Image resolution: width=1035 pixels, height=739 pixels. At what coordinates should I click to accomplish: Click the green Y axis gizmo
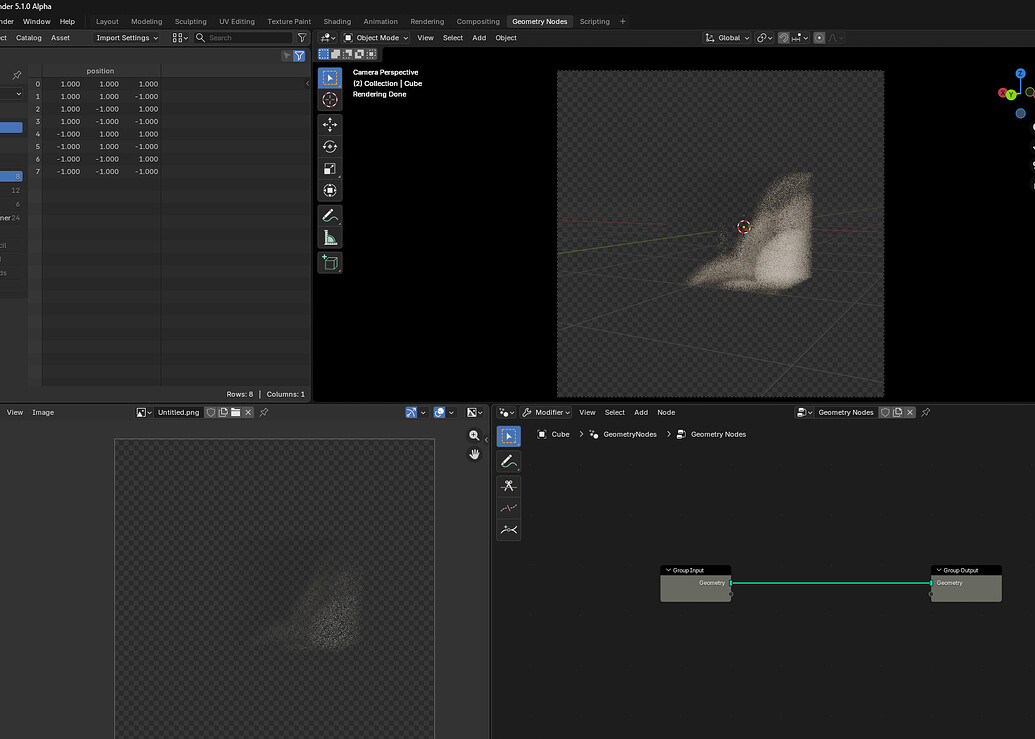point(1011,95)
